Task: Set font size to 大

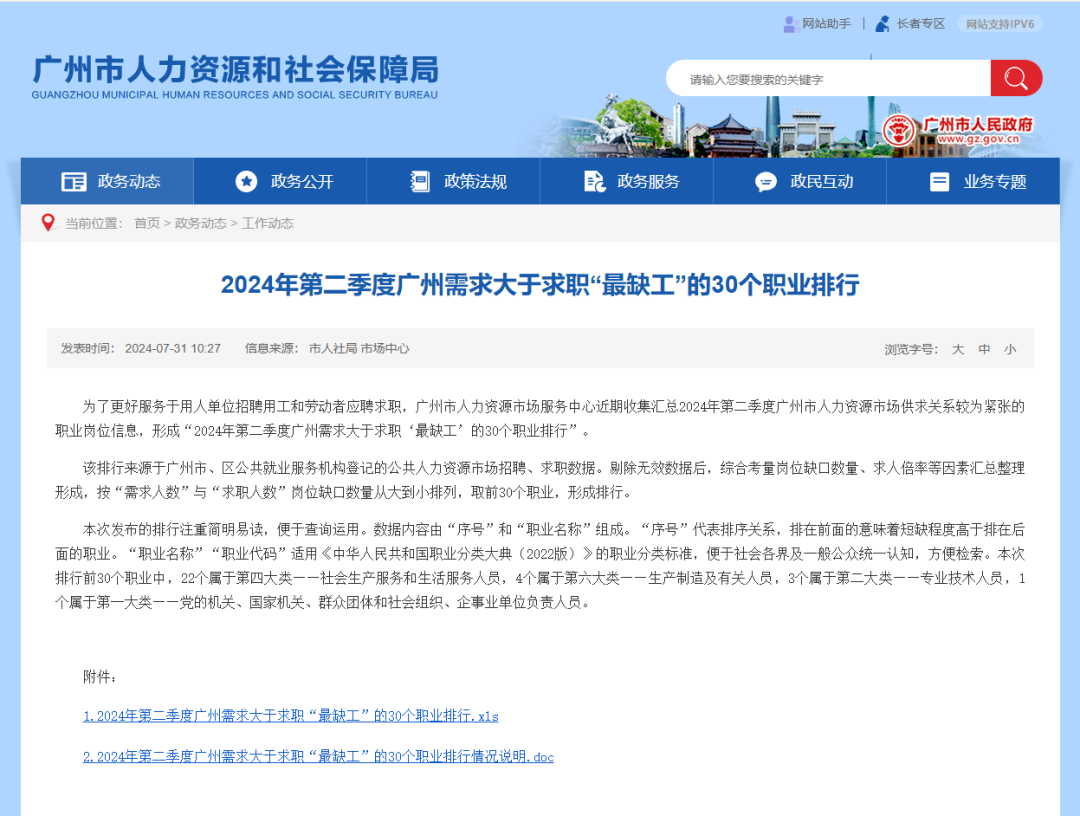Action: 957,349
